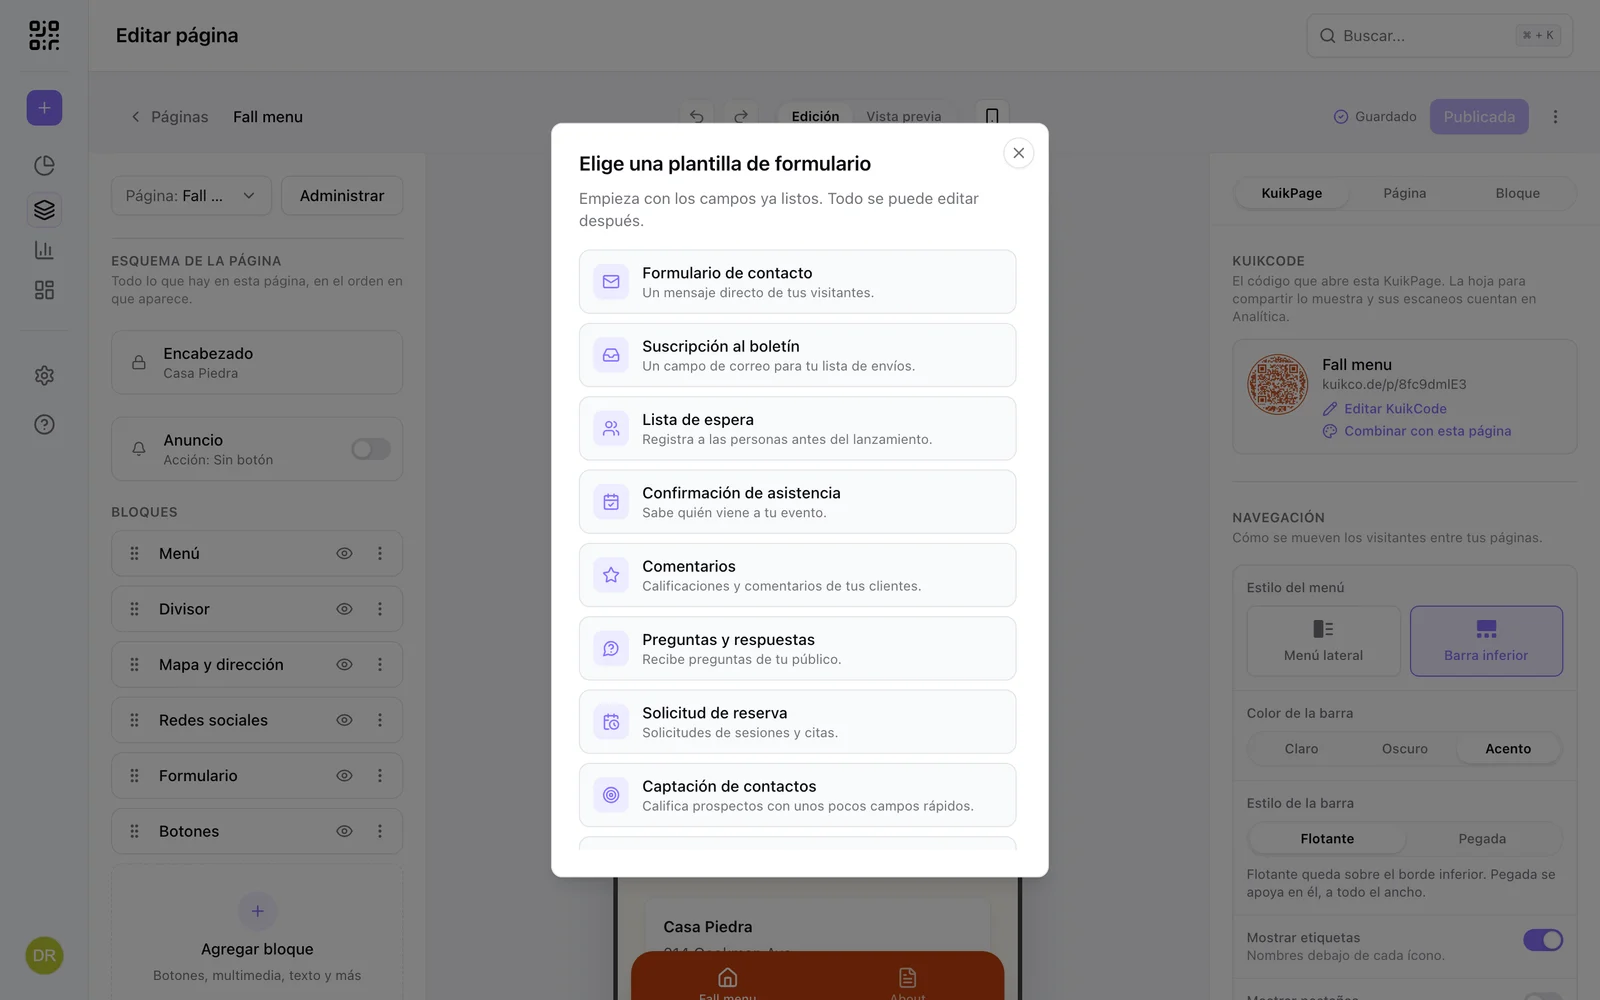Screen dimensions: 1600x1000
Task: Click the Captación de contactos target icon
Action: [x=611, y=795]
